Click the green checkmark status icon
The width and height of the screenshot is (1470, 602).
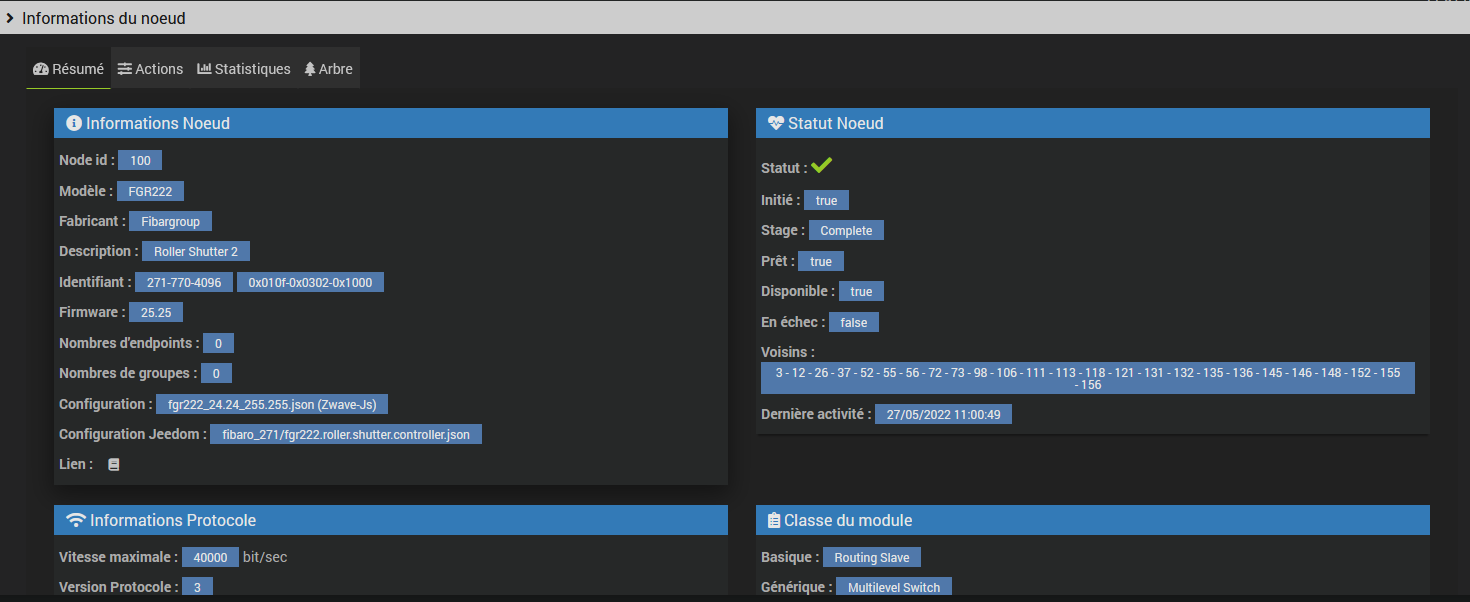point(822,166)
